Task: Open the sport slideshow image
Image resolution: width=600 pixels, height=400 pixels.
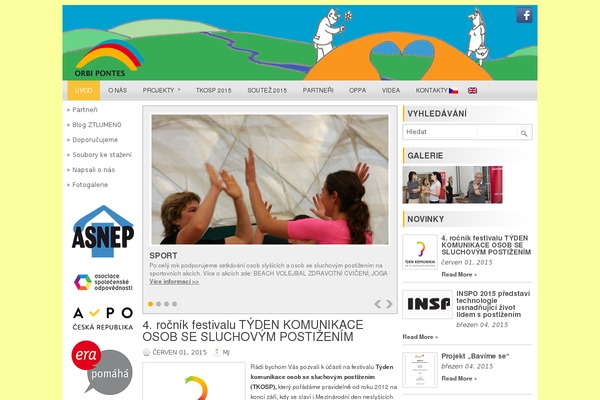Action: (270, 179)
